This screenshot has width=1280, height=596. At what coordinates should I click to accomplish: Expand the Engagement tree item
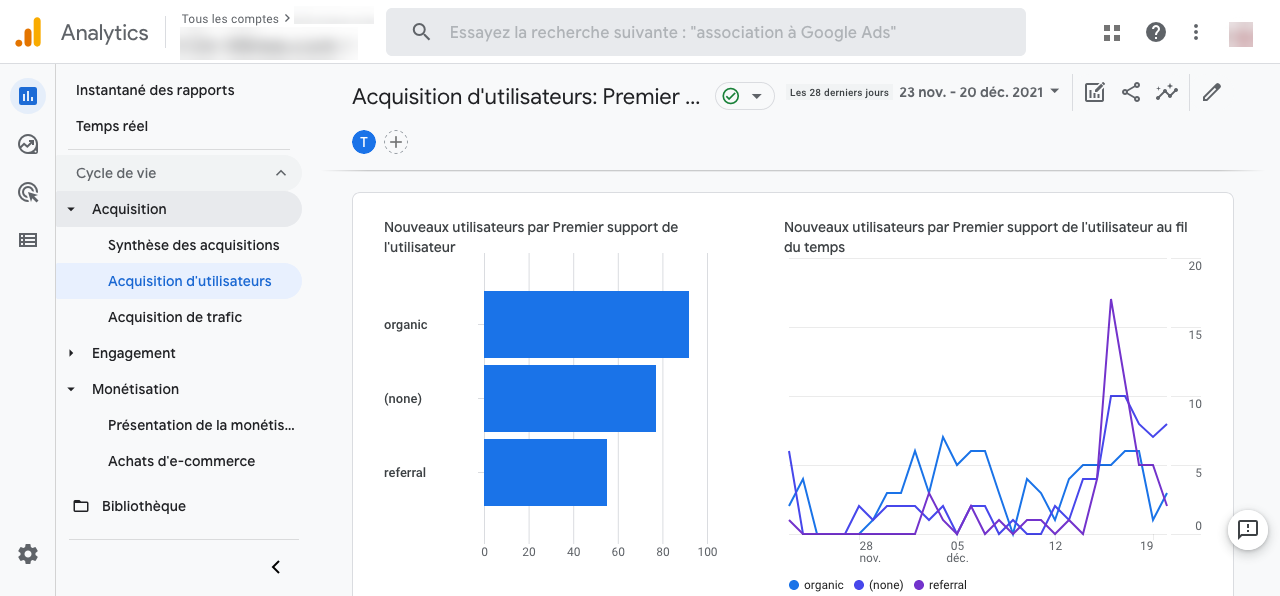[x=71, y=353]
